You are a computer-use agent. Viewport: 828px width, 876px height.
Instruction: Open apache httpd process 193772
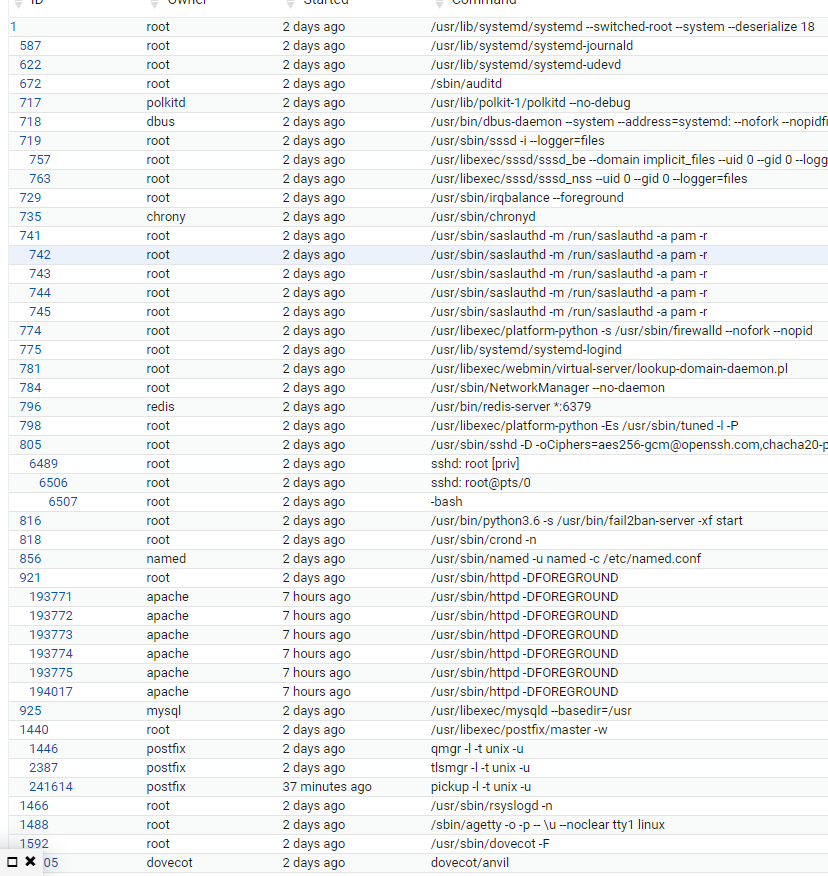point(51,616)
